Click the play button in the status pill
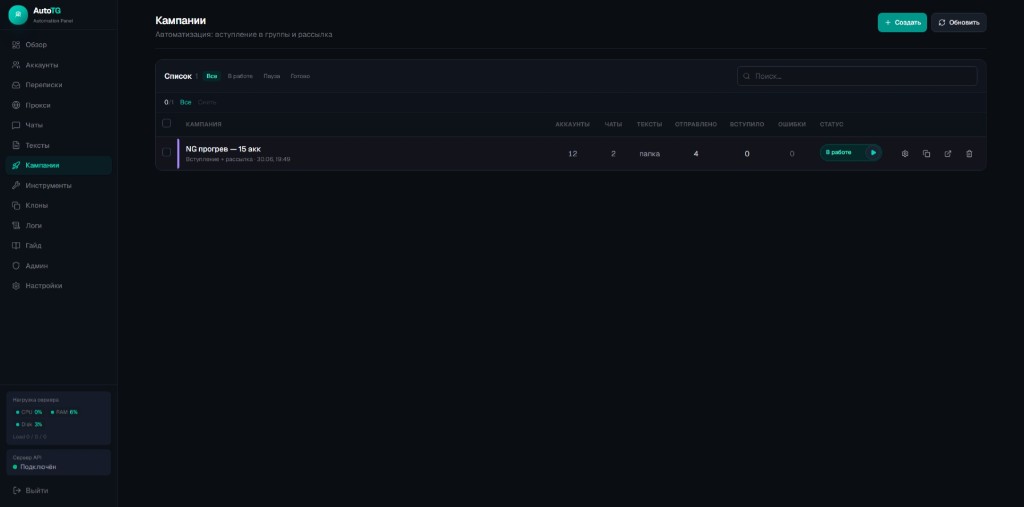 [x=873, y=153]
